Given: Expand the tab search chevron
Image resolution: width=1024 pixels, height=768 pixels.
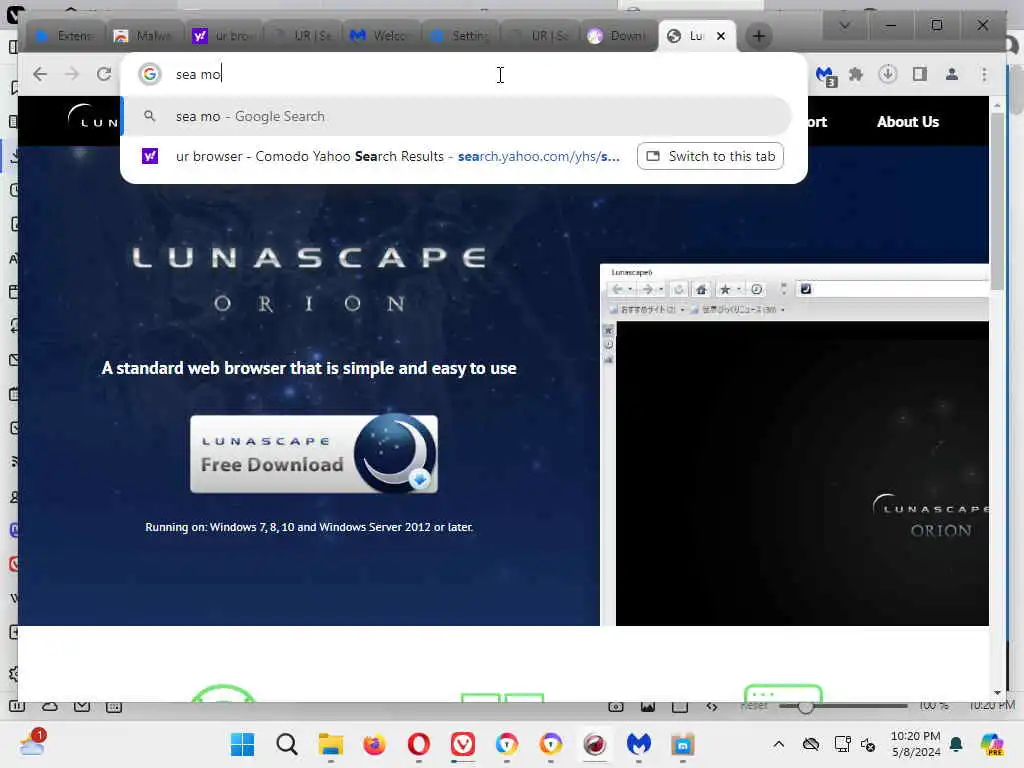Looking at the screenshot, I should (x=844, y=25).
